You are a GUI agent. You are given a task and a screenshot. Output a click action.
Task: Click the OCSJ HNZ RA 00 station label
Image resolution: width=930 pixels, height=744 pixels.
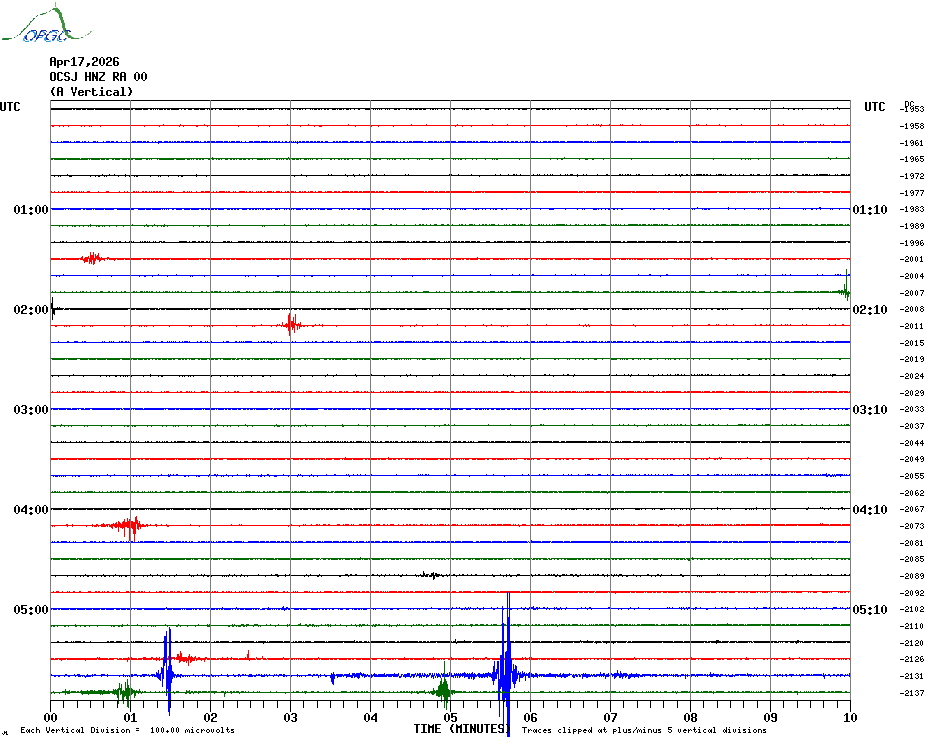click(x=98, y=77)
